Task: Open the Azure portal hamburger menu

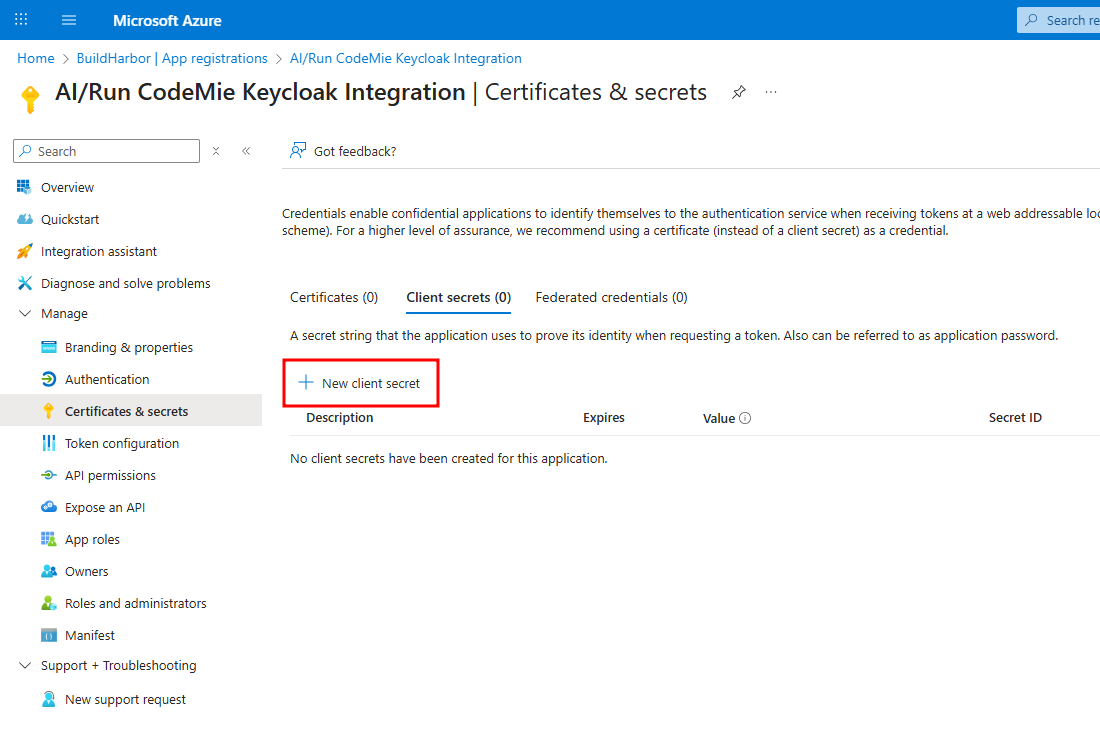Action: point(69,20)
